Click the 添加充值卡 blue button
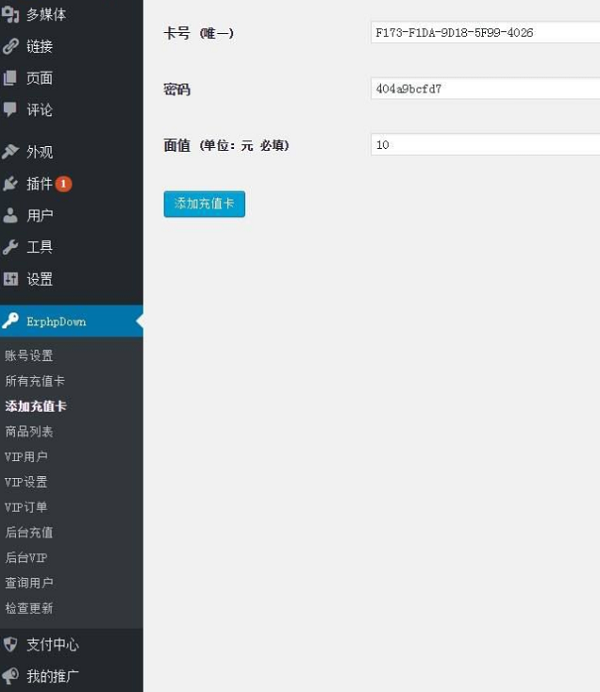This screenshot has height=692, width=600. (204, 204)
